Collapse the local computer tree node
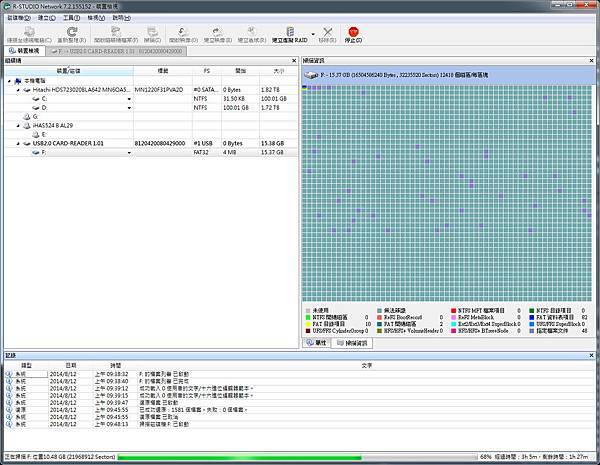 [10, 81]
